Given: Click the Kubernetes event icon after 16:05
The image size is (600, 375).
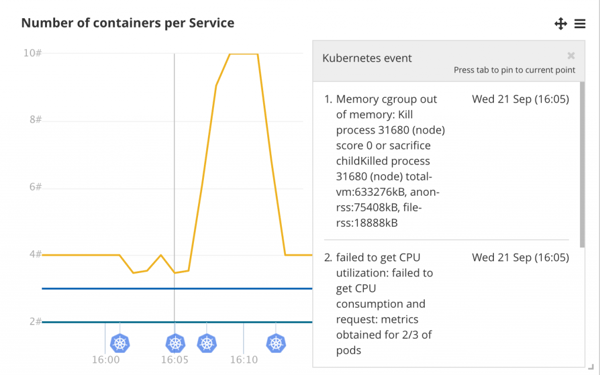Looking at the screenshot, I should point(207,343).
